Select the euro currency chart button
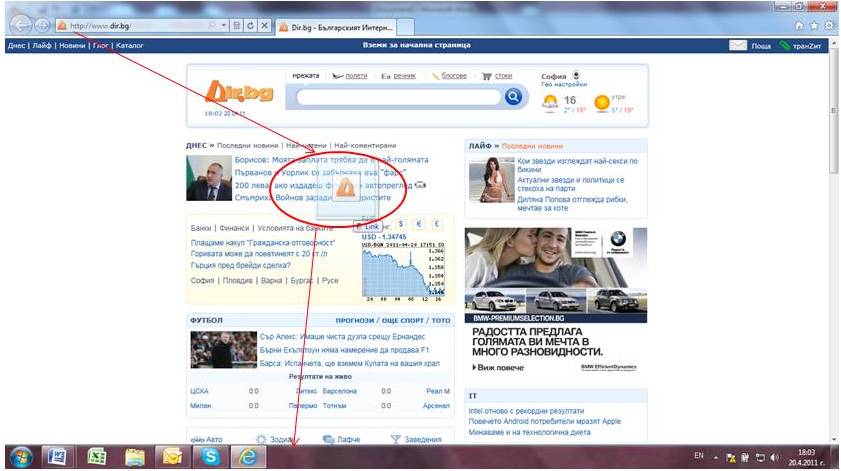The width and height of the screenshot is (841, 471). 419,224
